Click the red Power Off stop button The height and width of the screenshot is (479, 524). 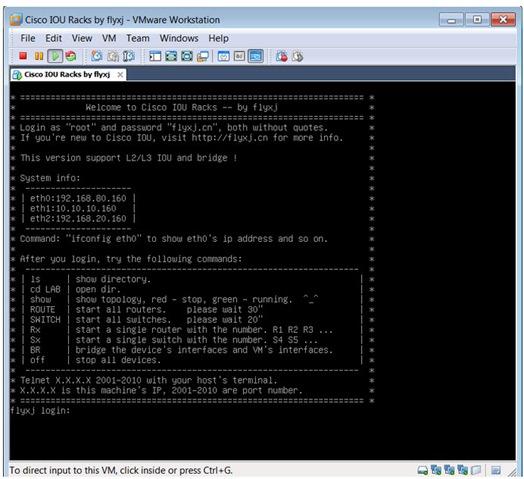[x=23, y=56]
